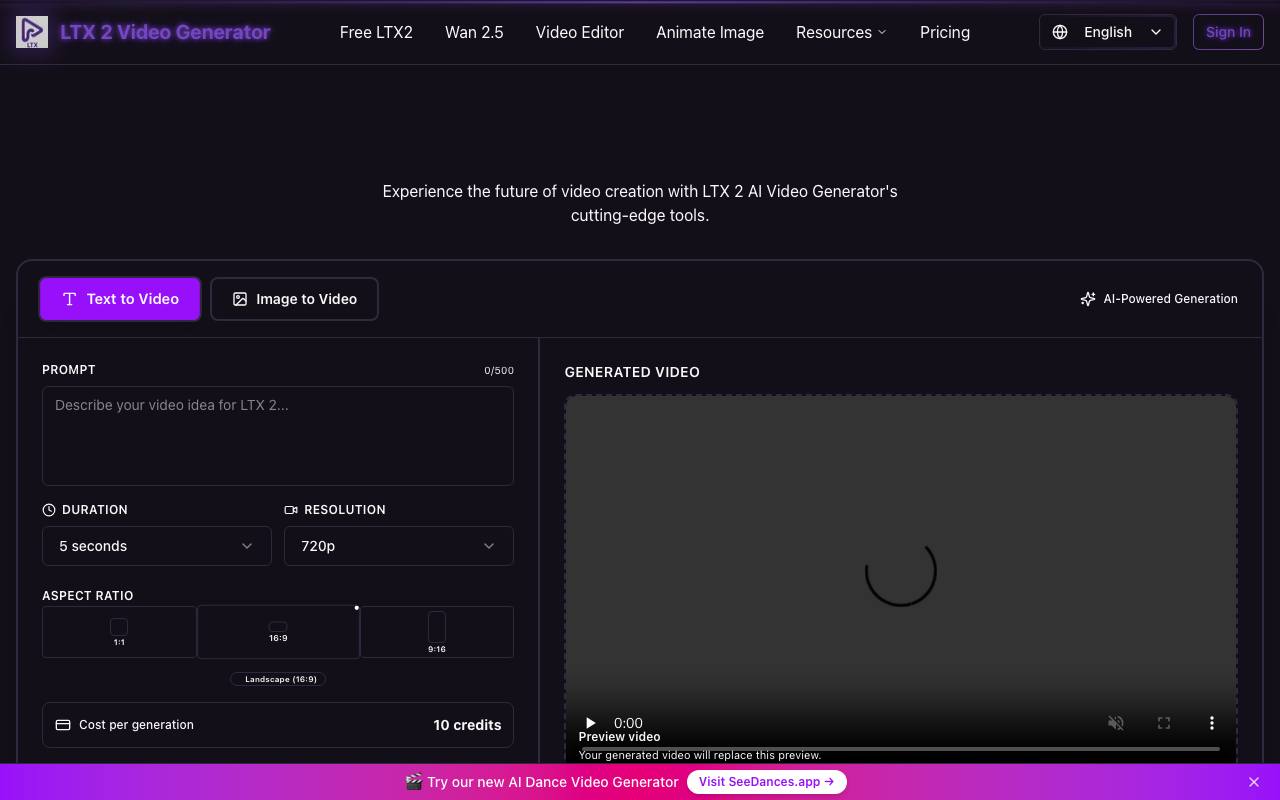The height and width of the screenshot is (800, 1280).
Task: Click the globe language icon
Action: (x=1060, y=32)
